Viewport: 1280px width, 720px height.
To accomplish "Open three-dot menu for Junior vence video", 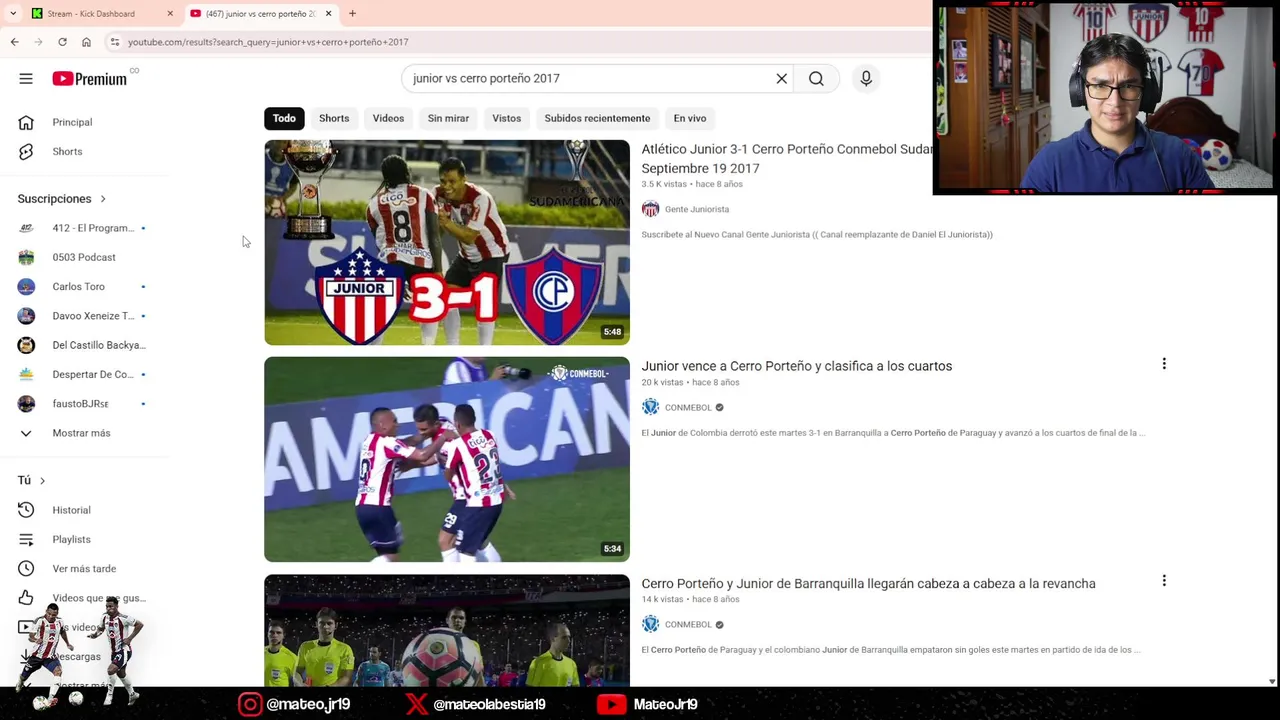I will click(1164, 364).
